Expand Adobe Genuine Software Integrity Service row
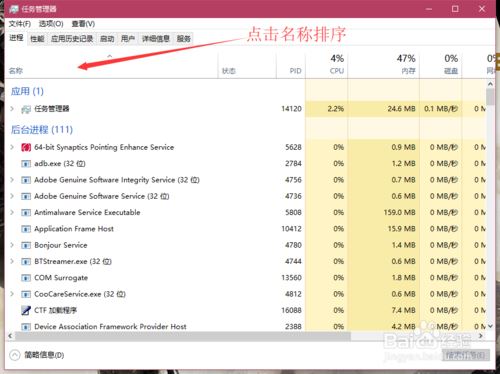This screenshot has width=500, height=374. click(12, 180)
